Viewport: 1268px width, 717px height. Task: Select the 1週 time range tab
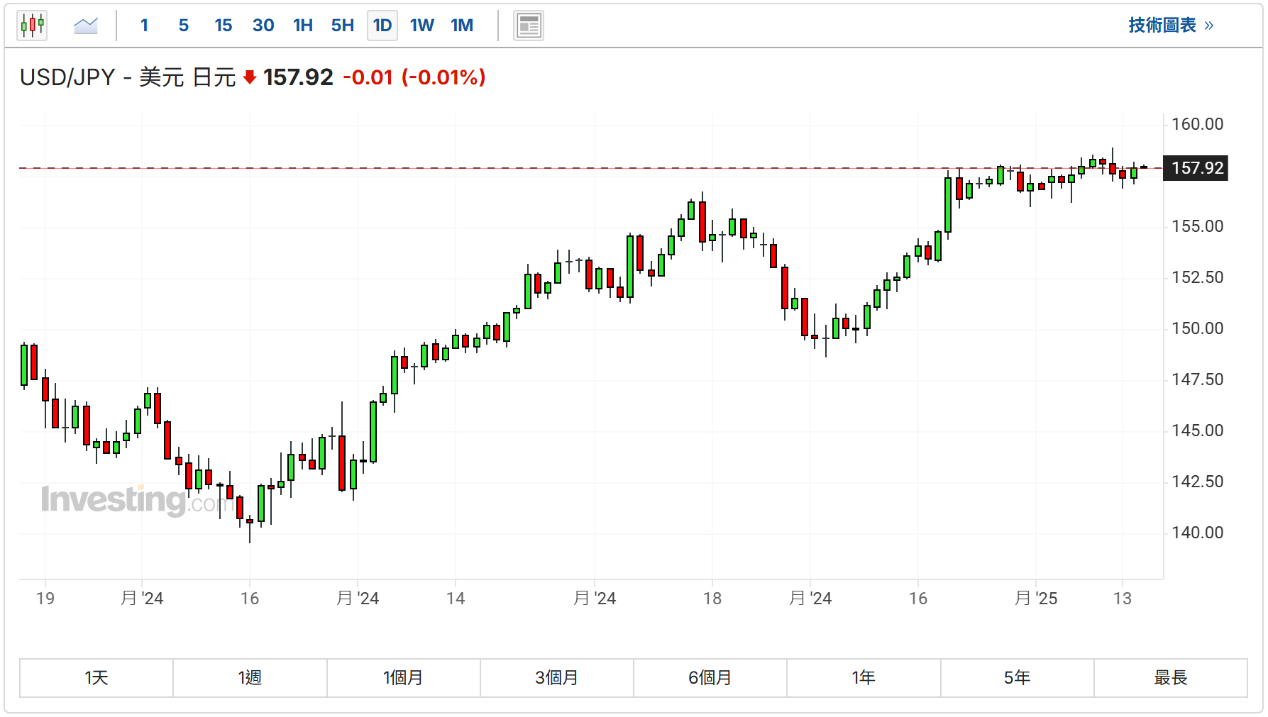pyautogui.click(x=250, y=678)
